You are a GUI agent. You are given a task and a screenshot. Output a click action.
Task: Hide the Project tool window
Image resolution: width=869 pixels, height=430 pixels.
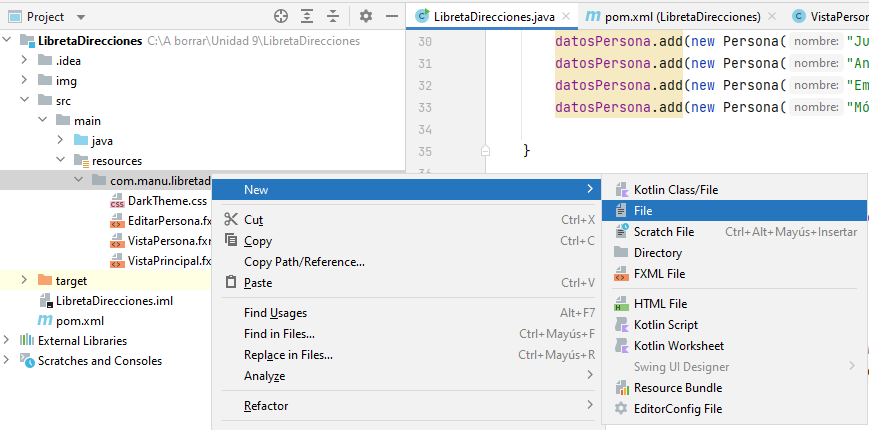pos(392,17)
